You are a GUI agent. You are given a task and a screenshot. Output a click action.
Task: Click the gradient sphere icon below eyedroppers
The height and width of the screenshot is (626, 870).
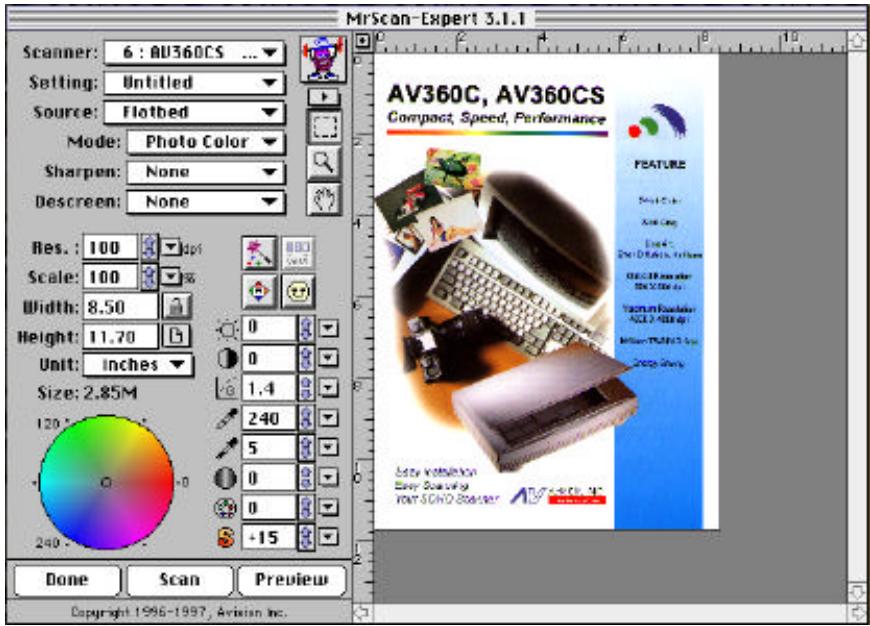click(226, 478)
